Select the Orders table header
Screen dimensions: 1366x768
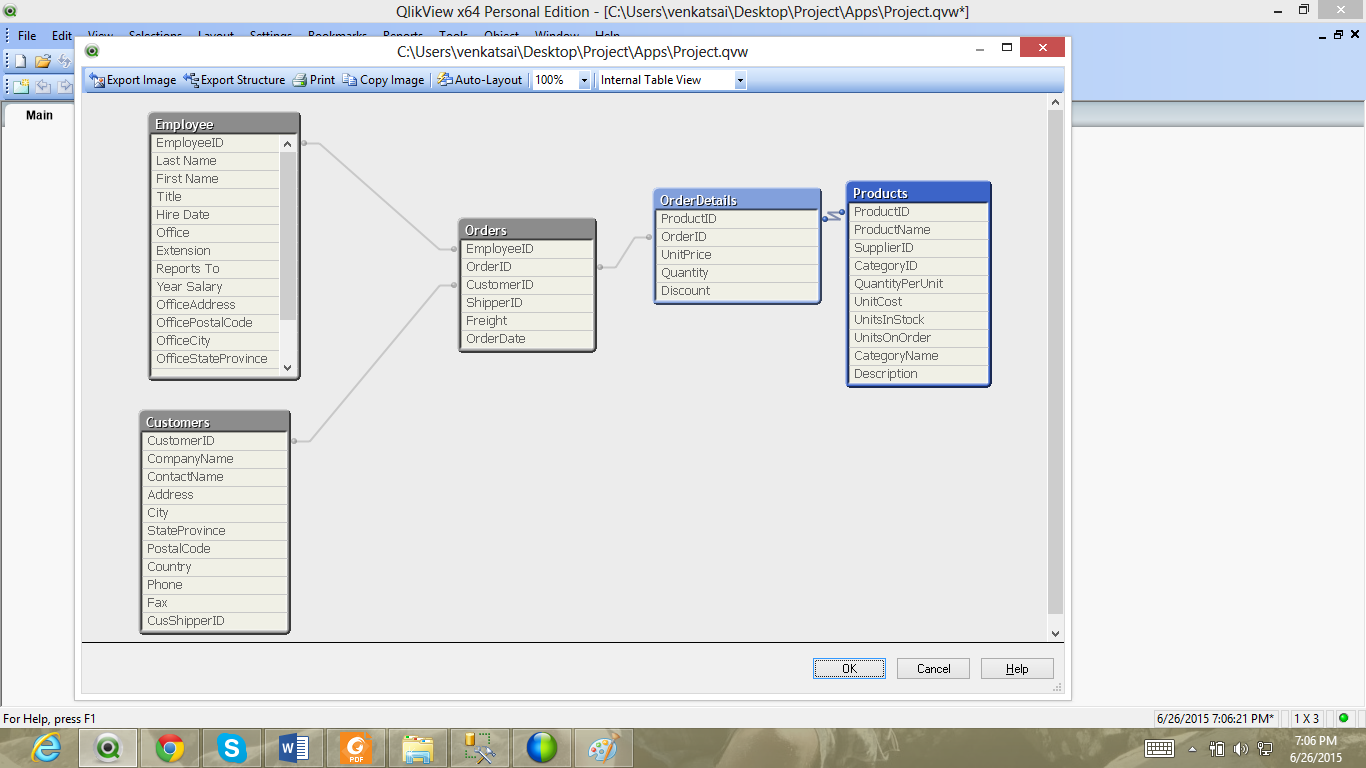point(527,230)
